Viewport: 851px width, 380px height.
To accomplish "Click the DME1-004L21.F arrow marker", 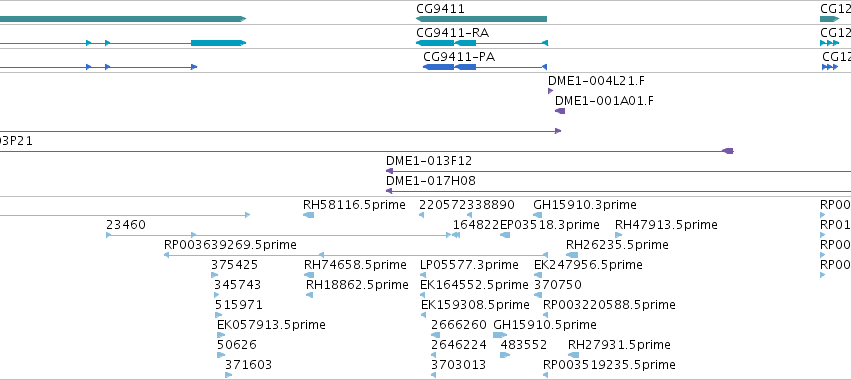I will [x=550, y=91].
